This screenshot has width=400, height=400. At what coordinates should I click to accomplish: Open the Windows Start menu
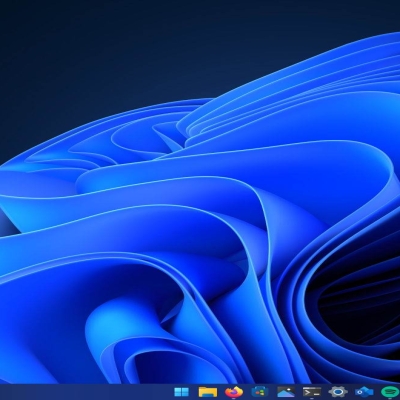pyautogui.click(x=181, y=392)
